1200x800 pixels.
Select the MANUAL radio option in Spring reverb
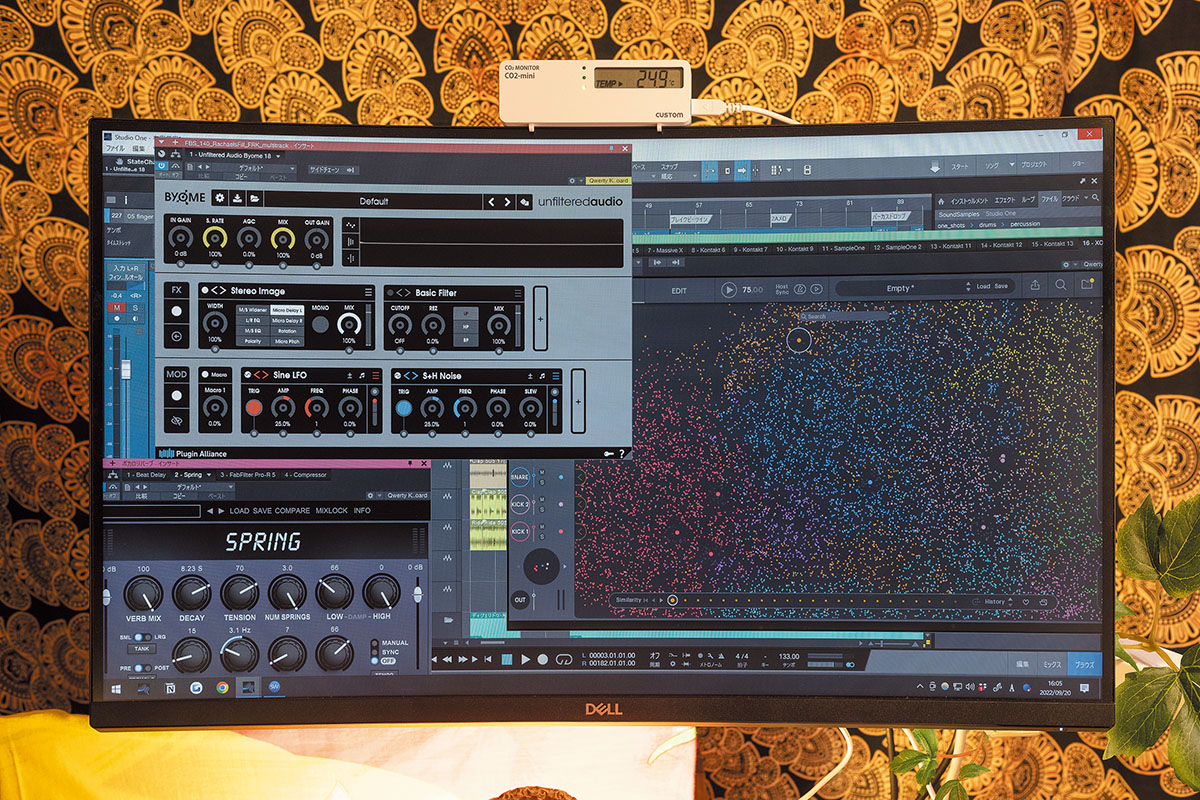tap(374, 642)
